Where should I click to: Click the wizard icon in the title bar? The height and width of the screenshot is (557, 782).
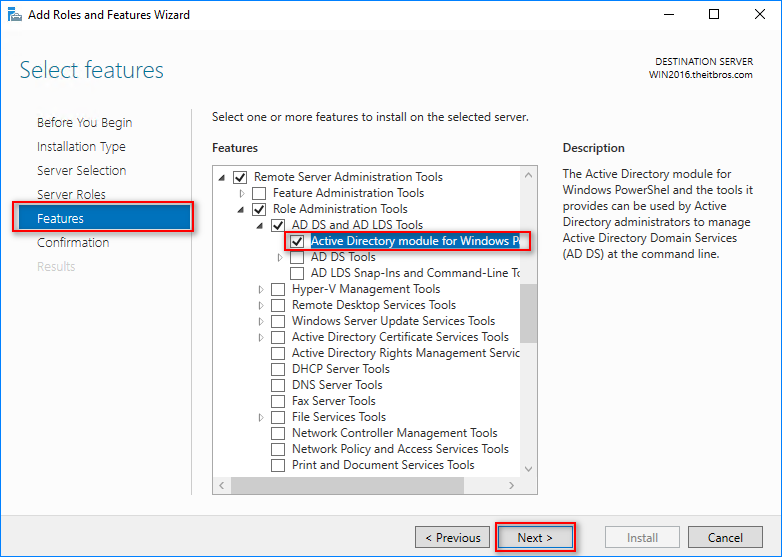click(14, 14)
